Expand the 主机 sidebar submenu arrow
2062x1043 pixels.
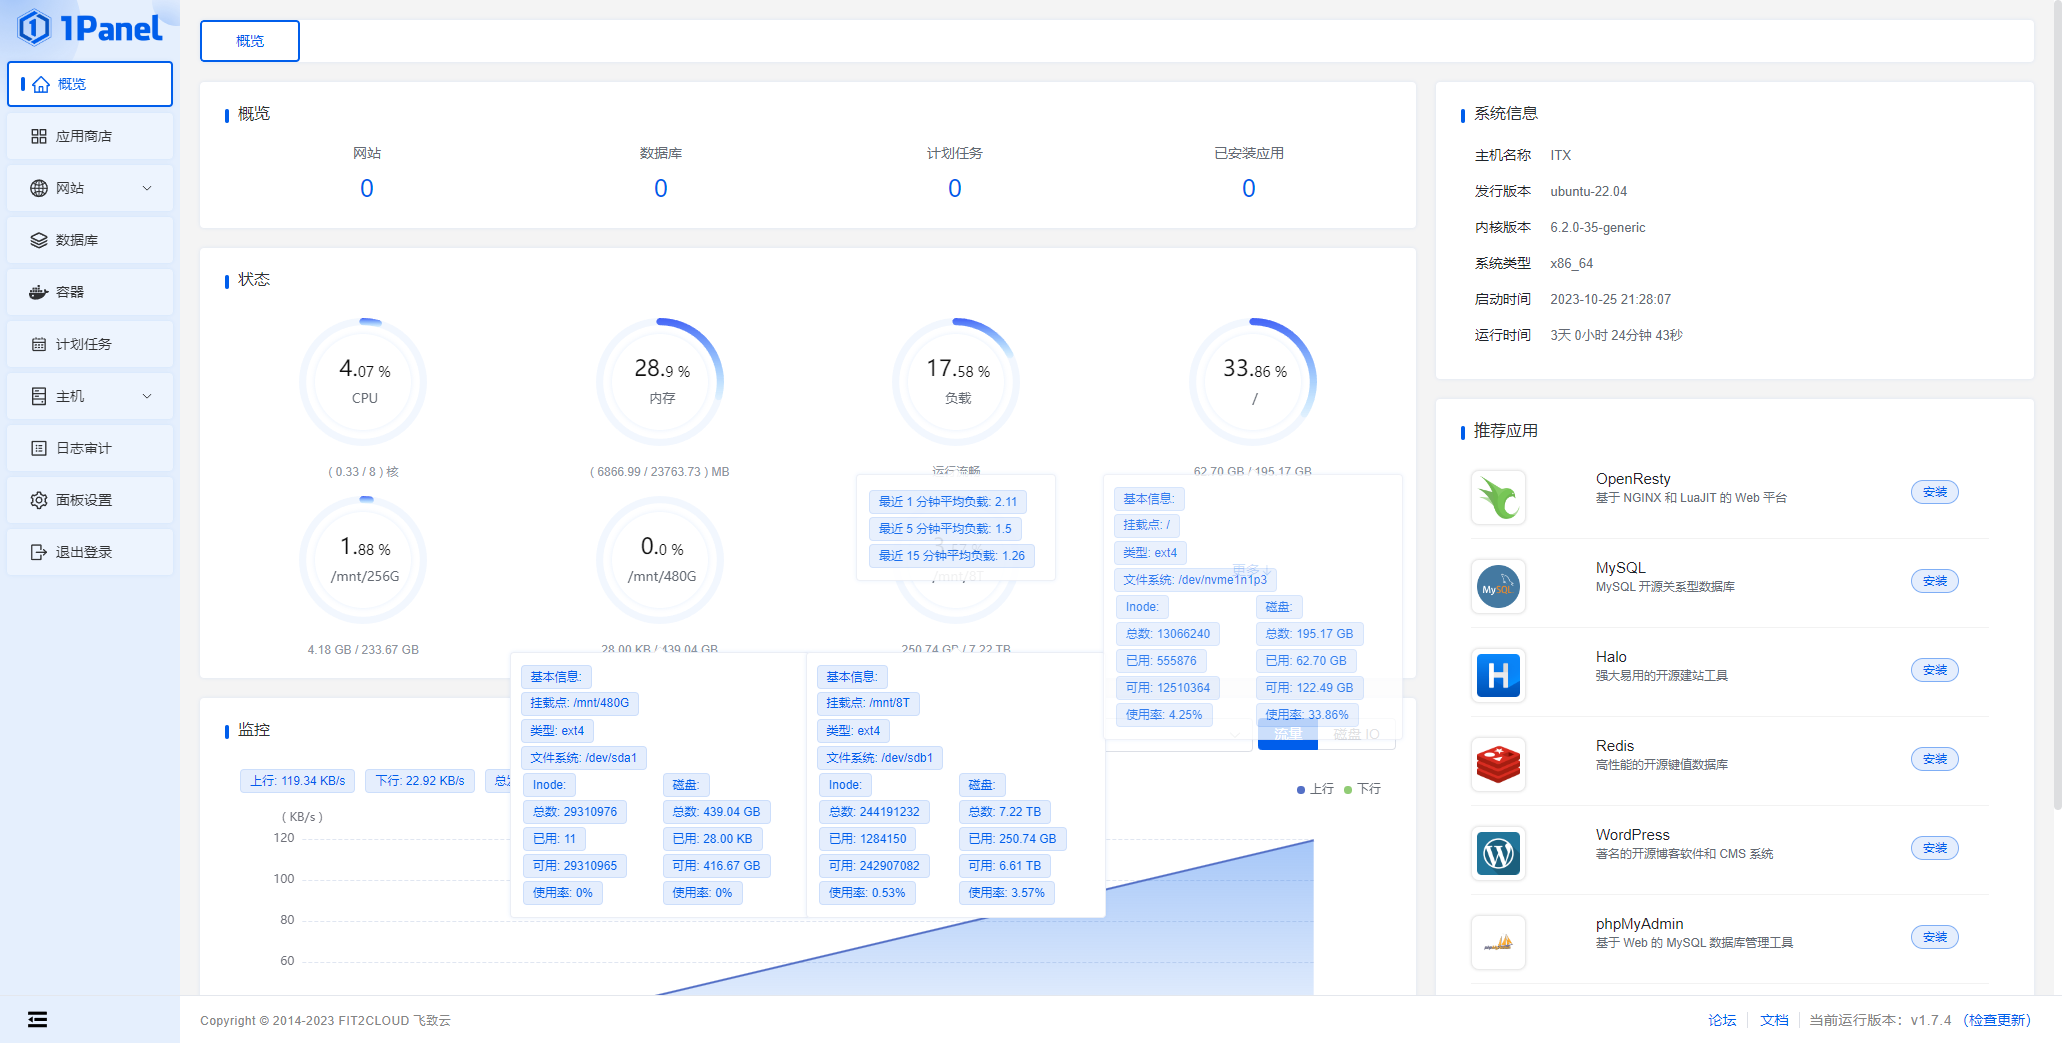[x=147, y=396]
